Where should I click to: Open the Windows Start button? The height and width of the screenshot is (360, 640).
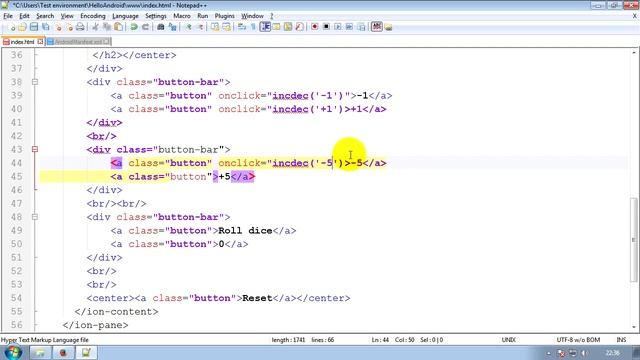click(x=13, y=352)
